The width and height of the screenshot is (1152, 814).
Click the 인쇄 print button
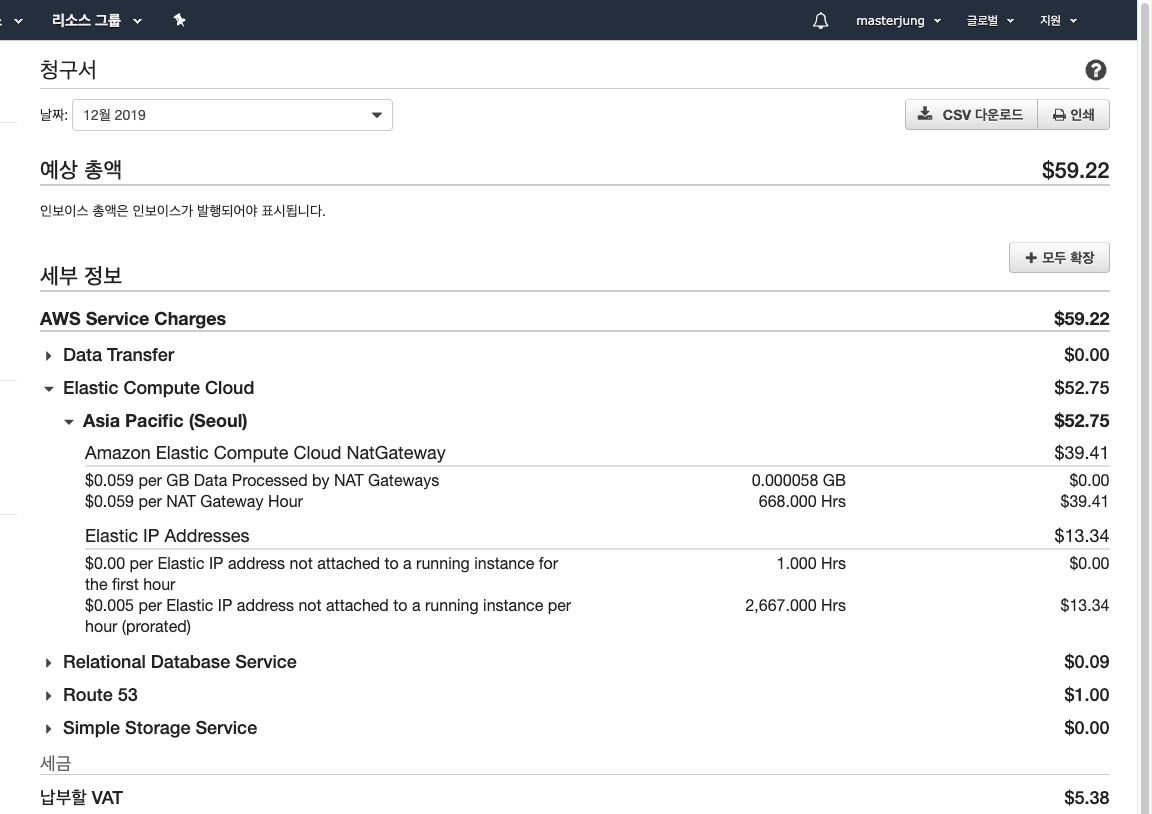click(x=1073, y=115)
